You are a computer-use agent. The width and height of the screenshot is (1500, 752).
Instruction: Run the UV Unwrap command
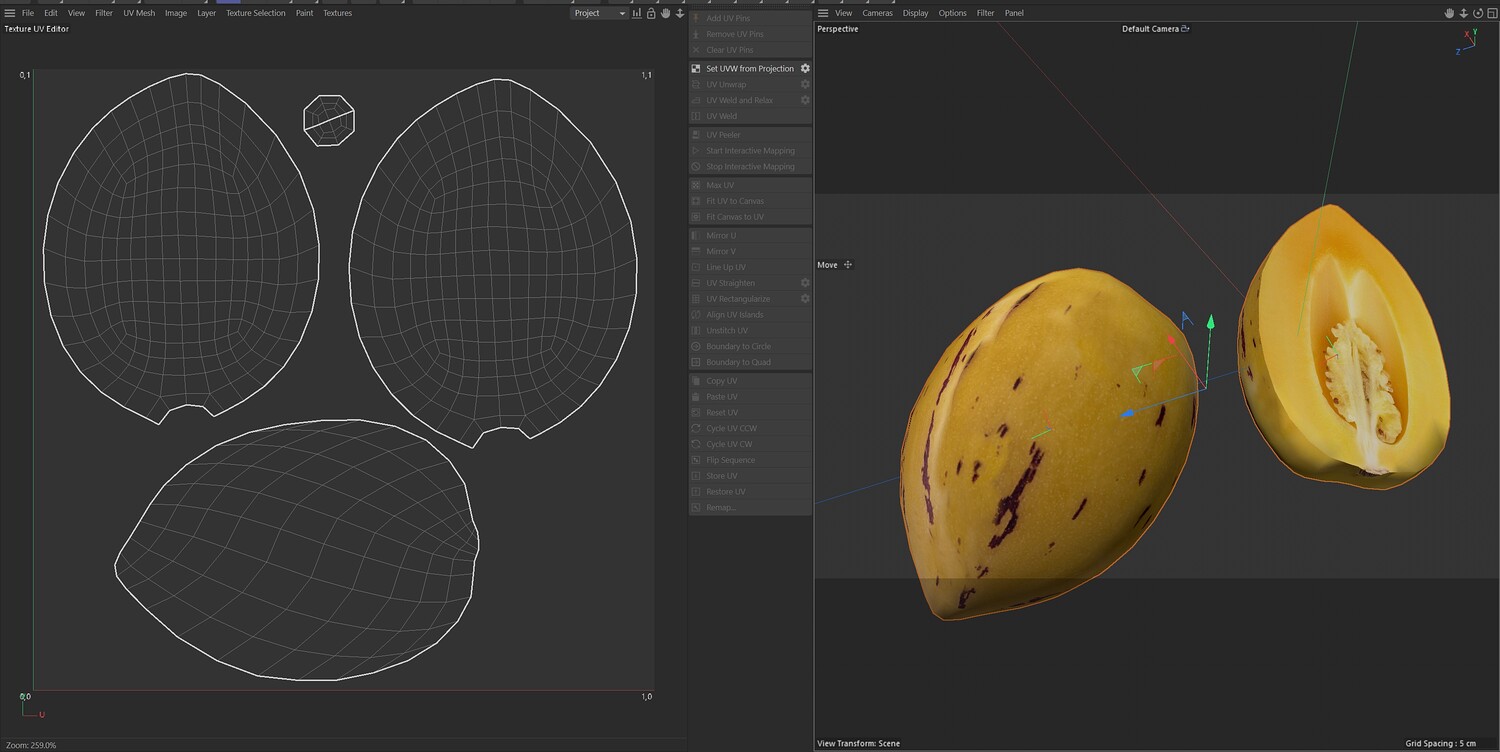click(750, 84)
